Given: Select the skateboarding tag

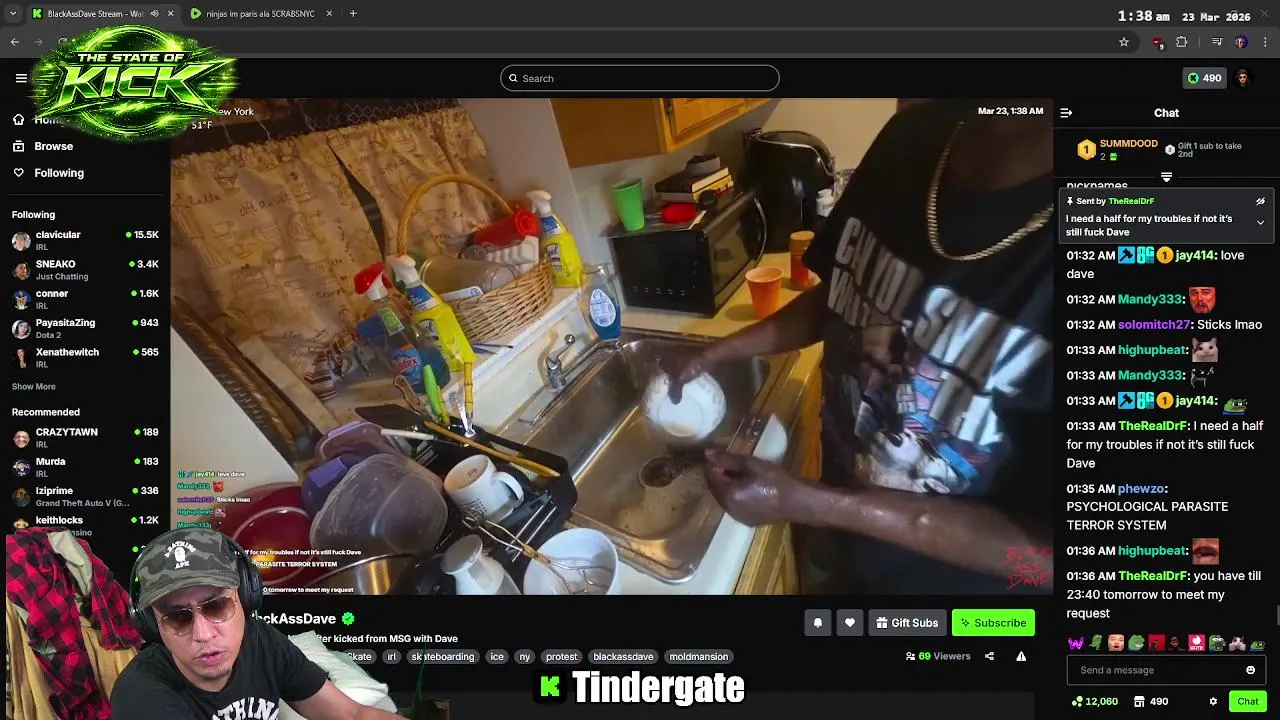Looking at the screenshot, I should coord(442,657).
